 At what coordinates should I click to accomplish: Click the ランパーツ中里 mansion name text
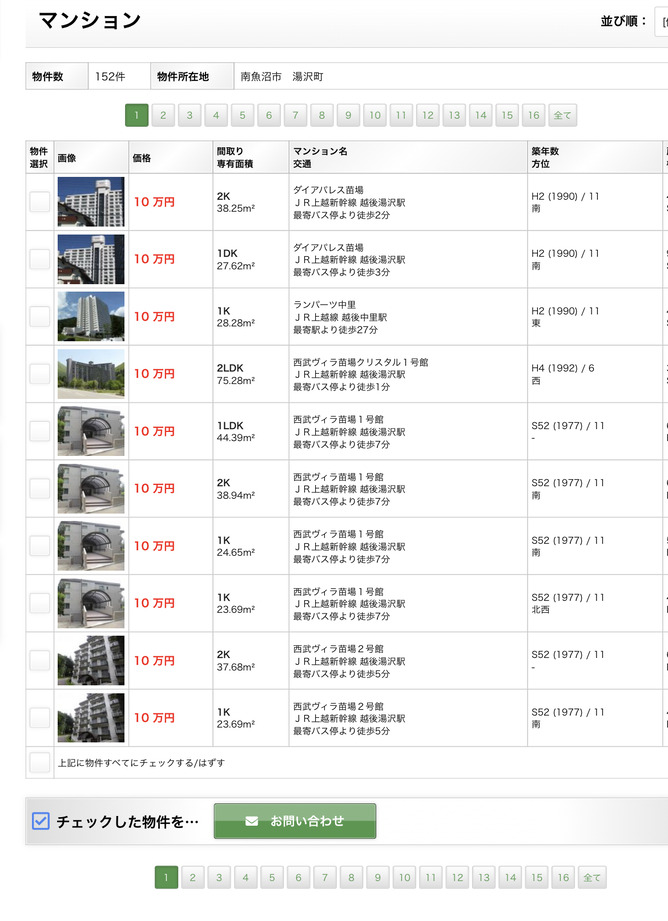[324, 304]
